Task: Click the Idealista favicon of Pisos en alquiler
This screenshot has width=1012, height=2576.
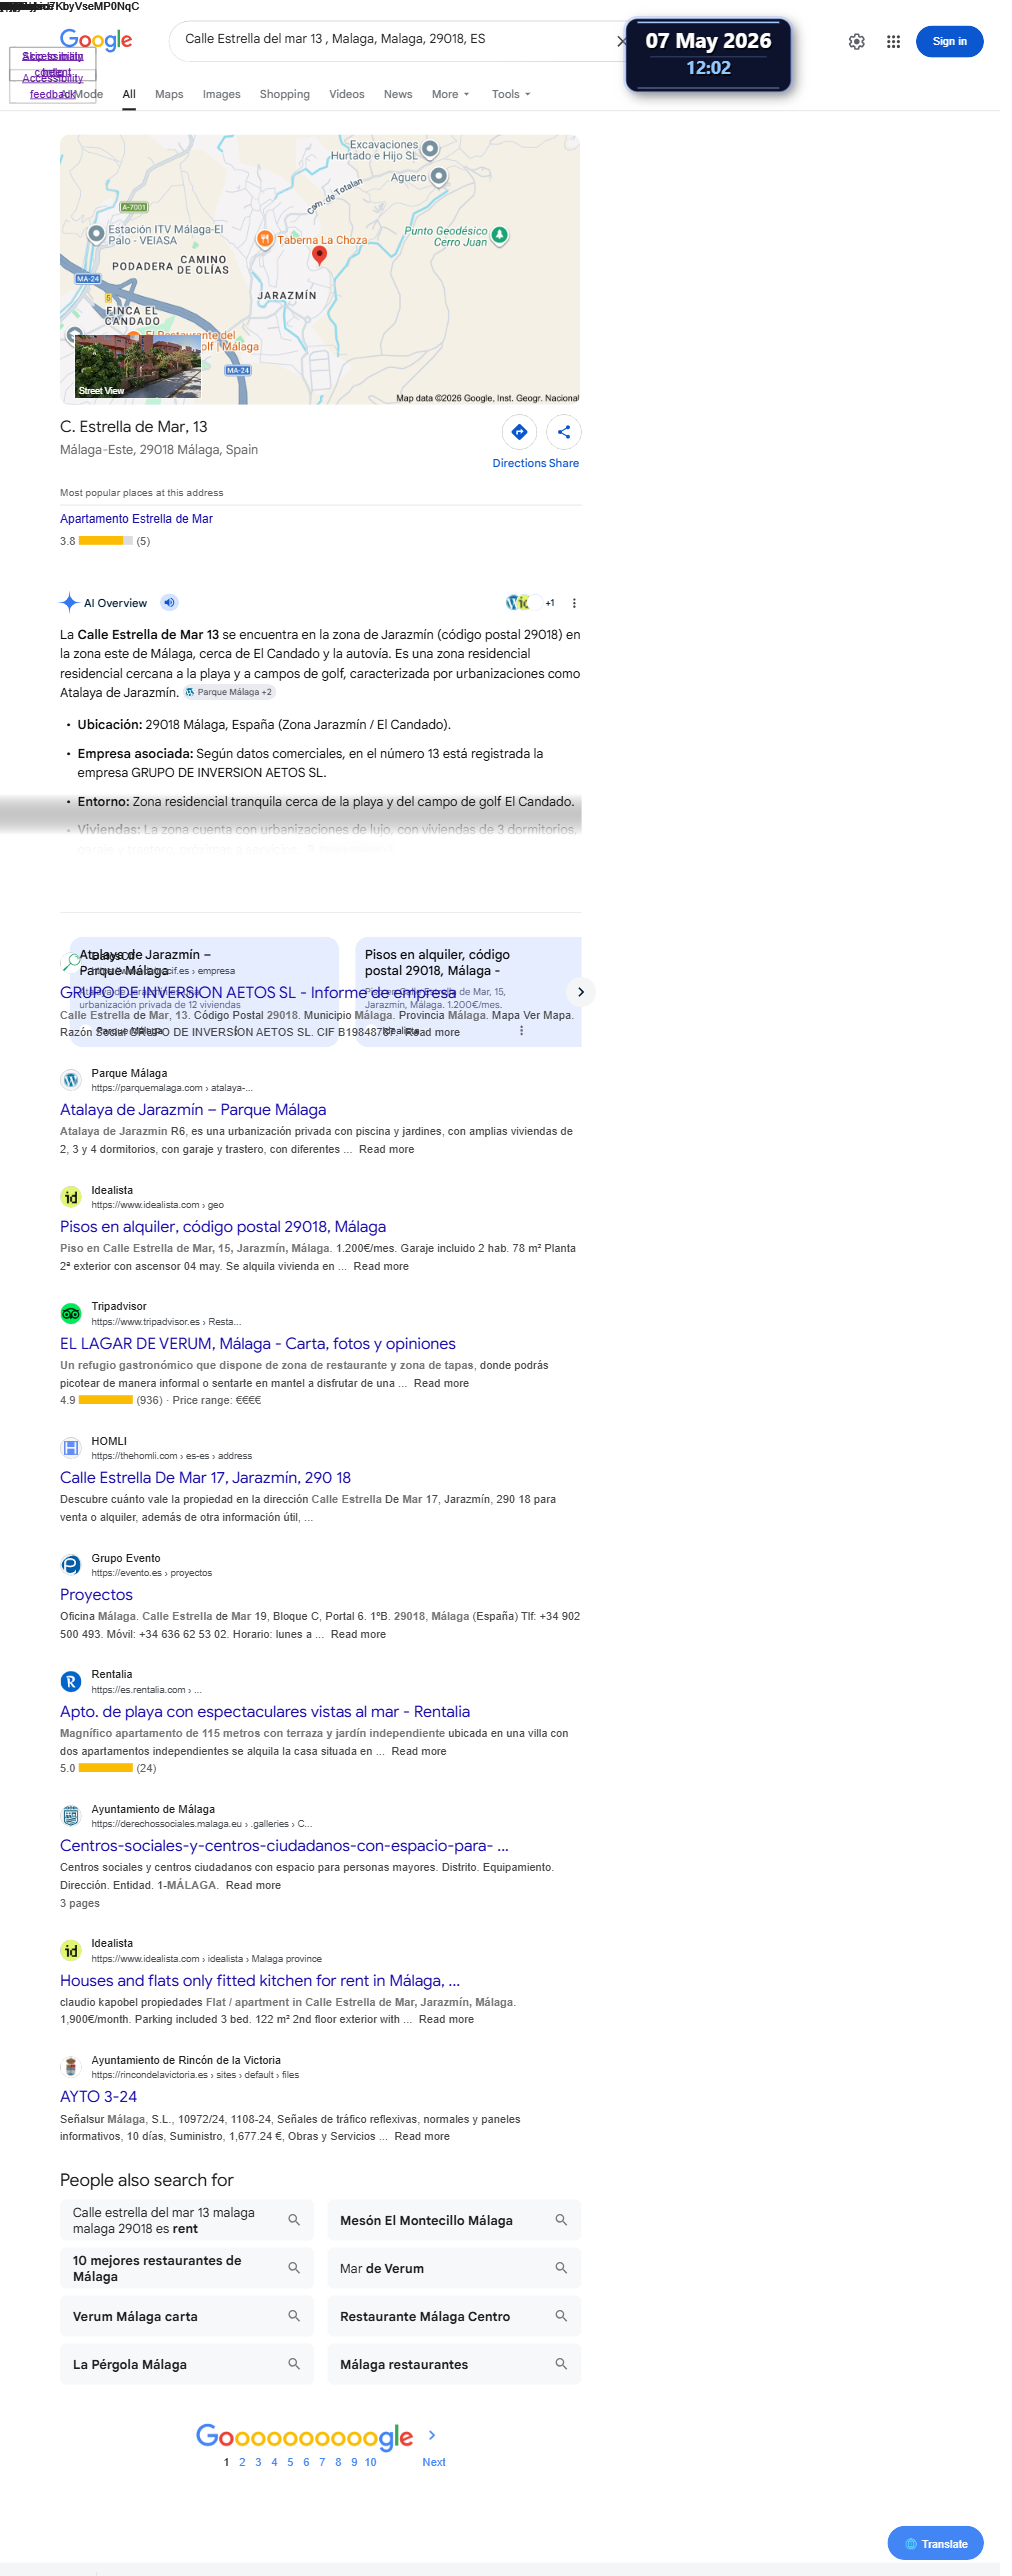Action: 71,1197
